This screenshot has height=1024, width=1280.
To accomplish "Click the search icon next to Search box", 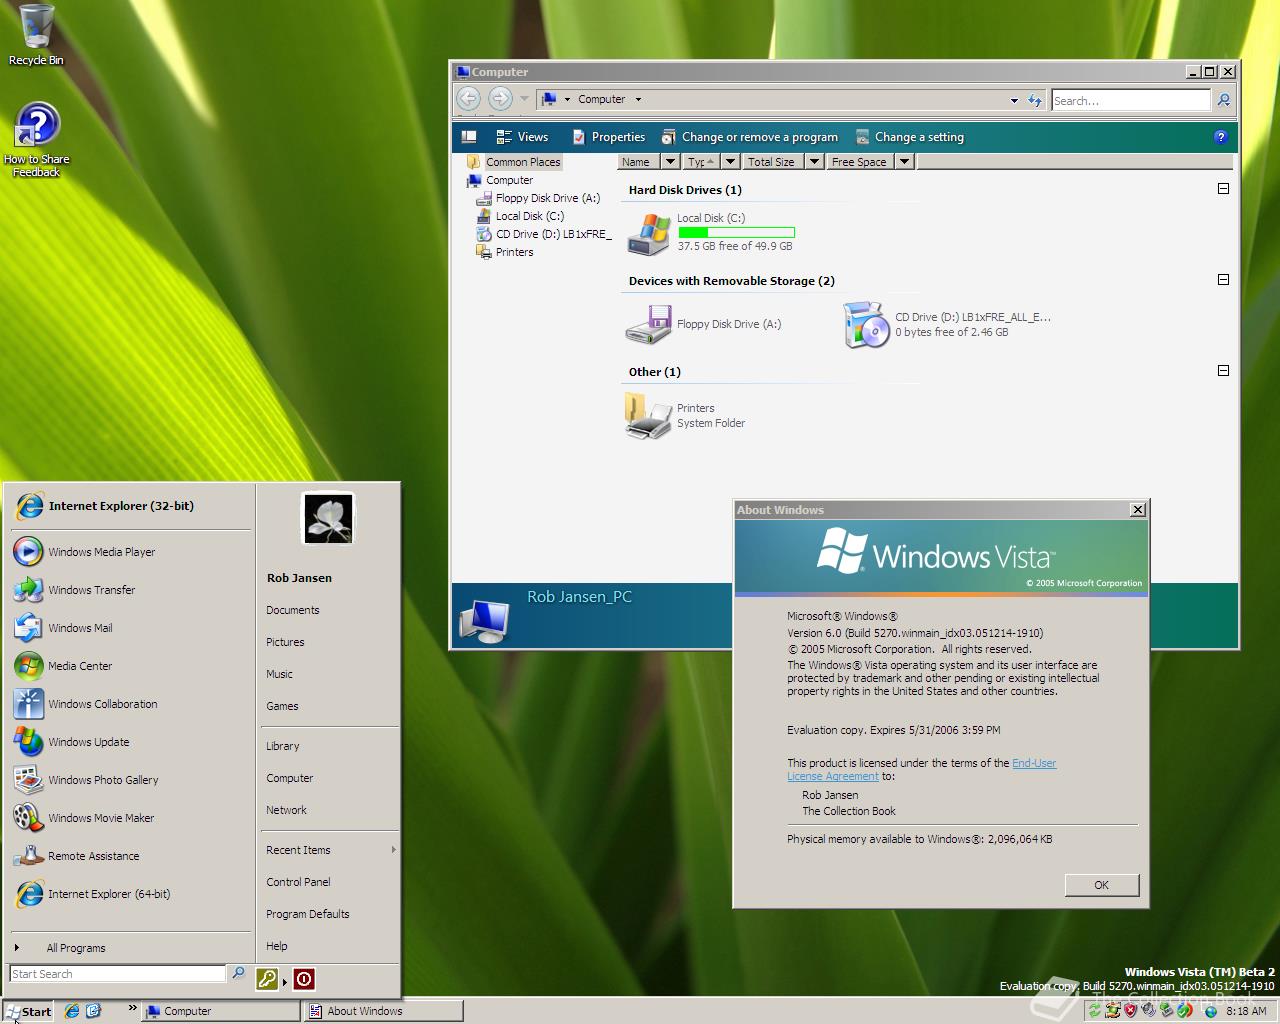I will click(x=1223, y=100).
